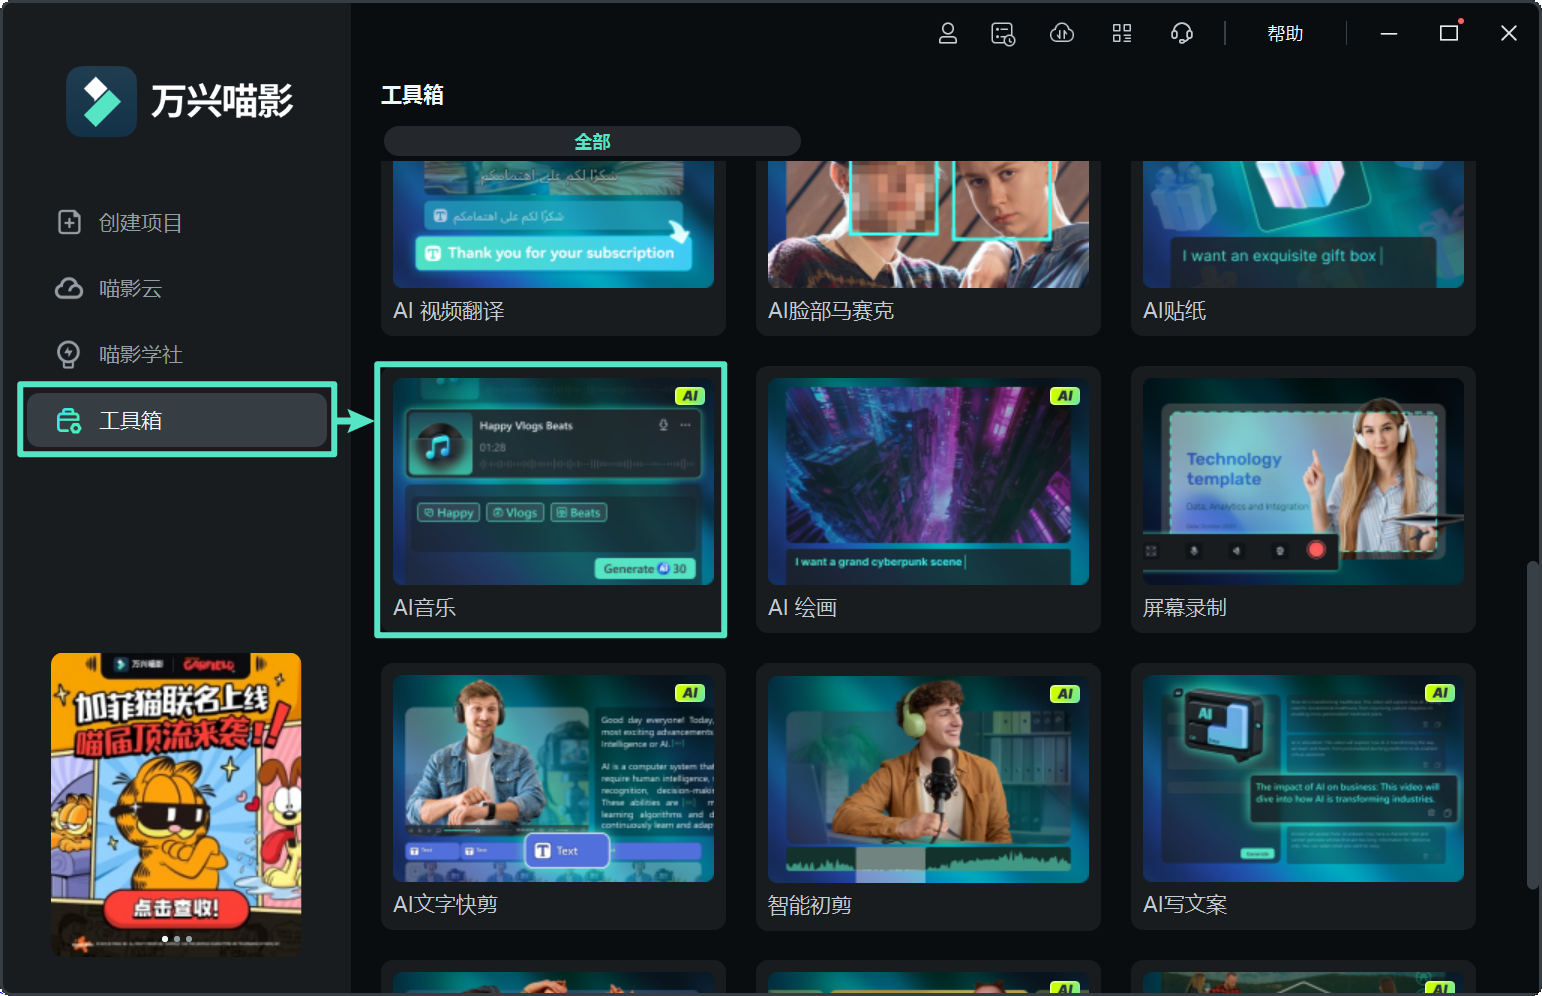Click the 喵影学社 lightbulb icon
Screen dimensions: 1542x996
click(69, 354)
